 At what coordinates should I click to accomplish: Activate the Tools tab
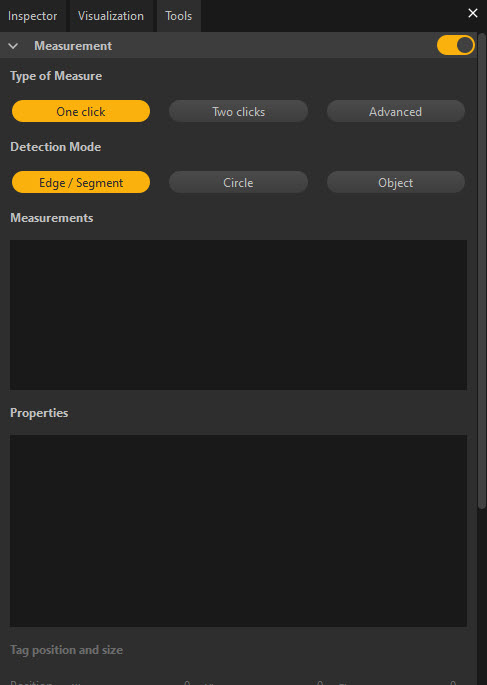pos(179,16)
